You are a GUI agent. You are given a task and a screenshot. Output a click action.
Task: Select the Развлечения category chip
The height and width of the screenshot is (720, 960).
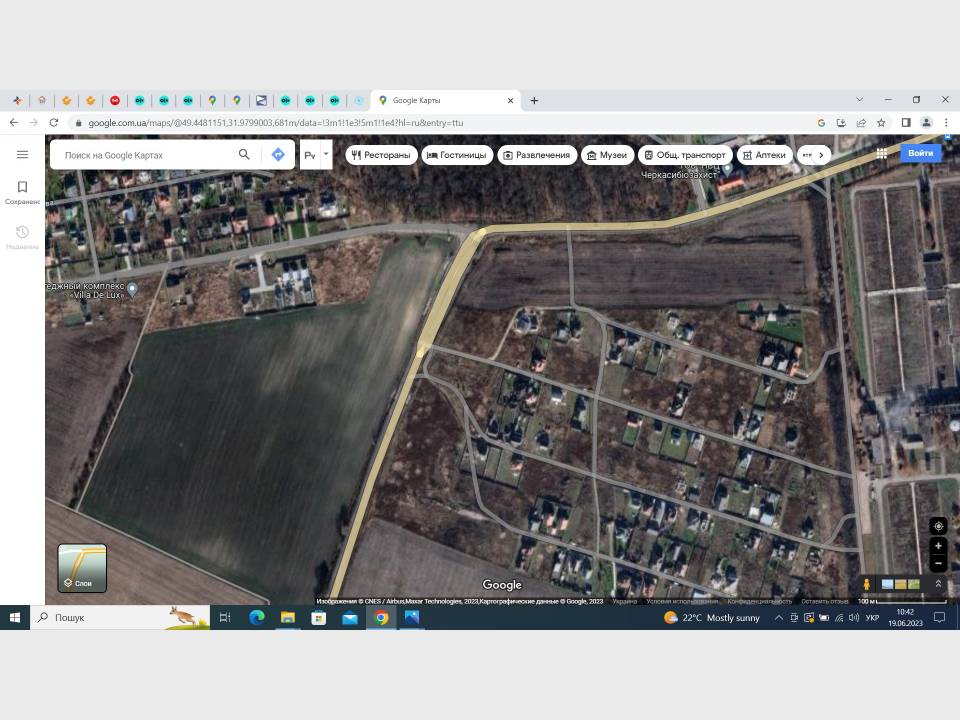pos(537,155)
